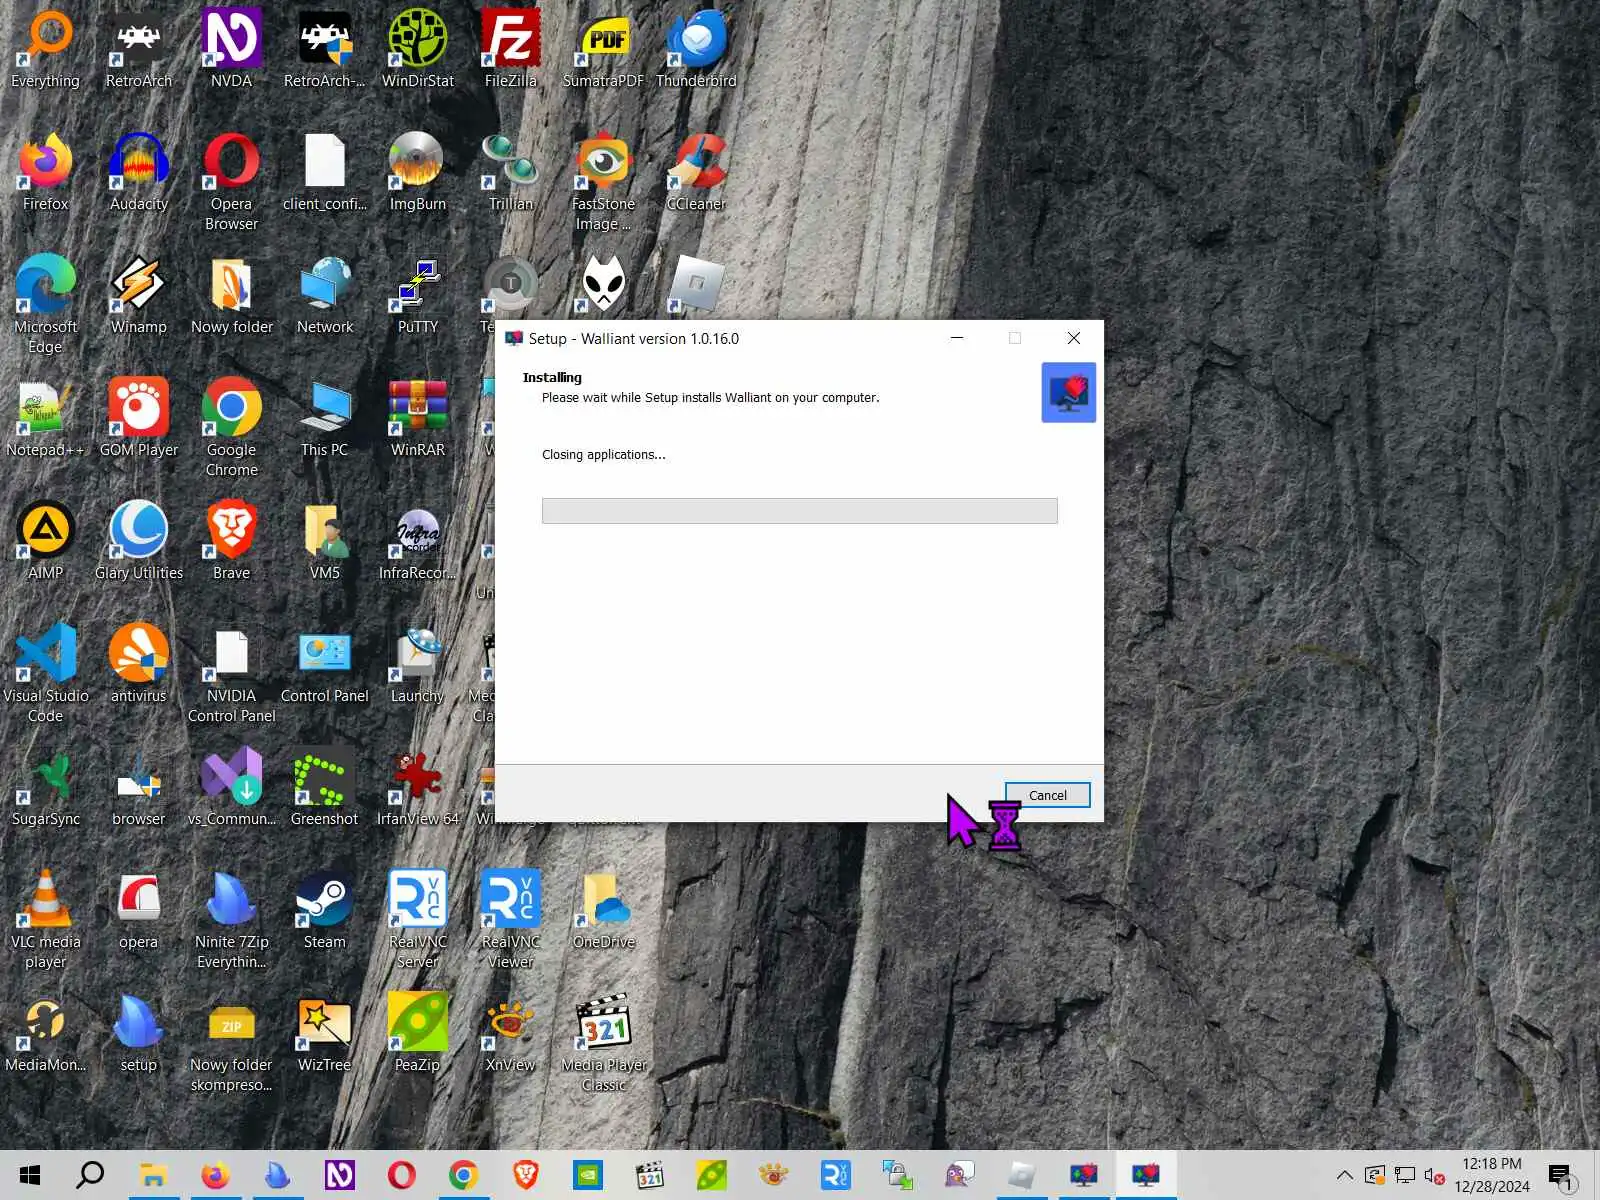The image size is (1600, 1200).
Task: Select the Glary Utilities desktop icon
Action: 139,541
